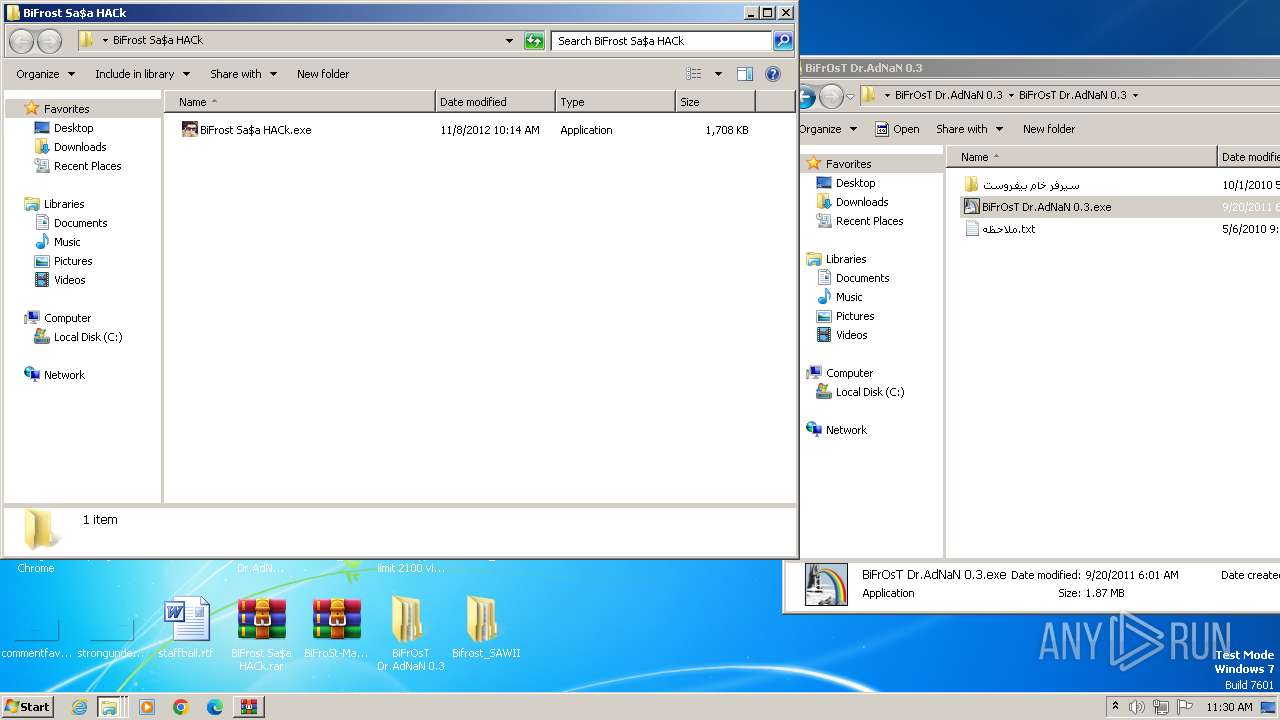
Task: Click the Forward arrow in BiFrost Sa$a HACk window
Action: coord(49,41)
